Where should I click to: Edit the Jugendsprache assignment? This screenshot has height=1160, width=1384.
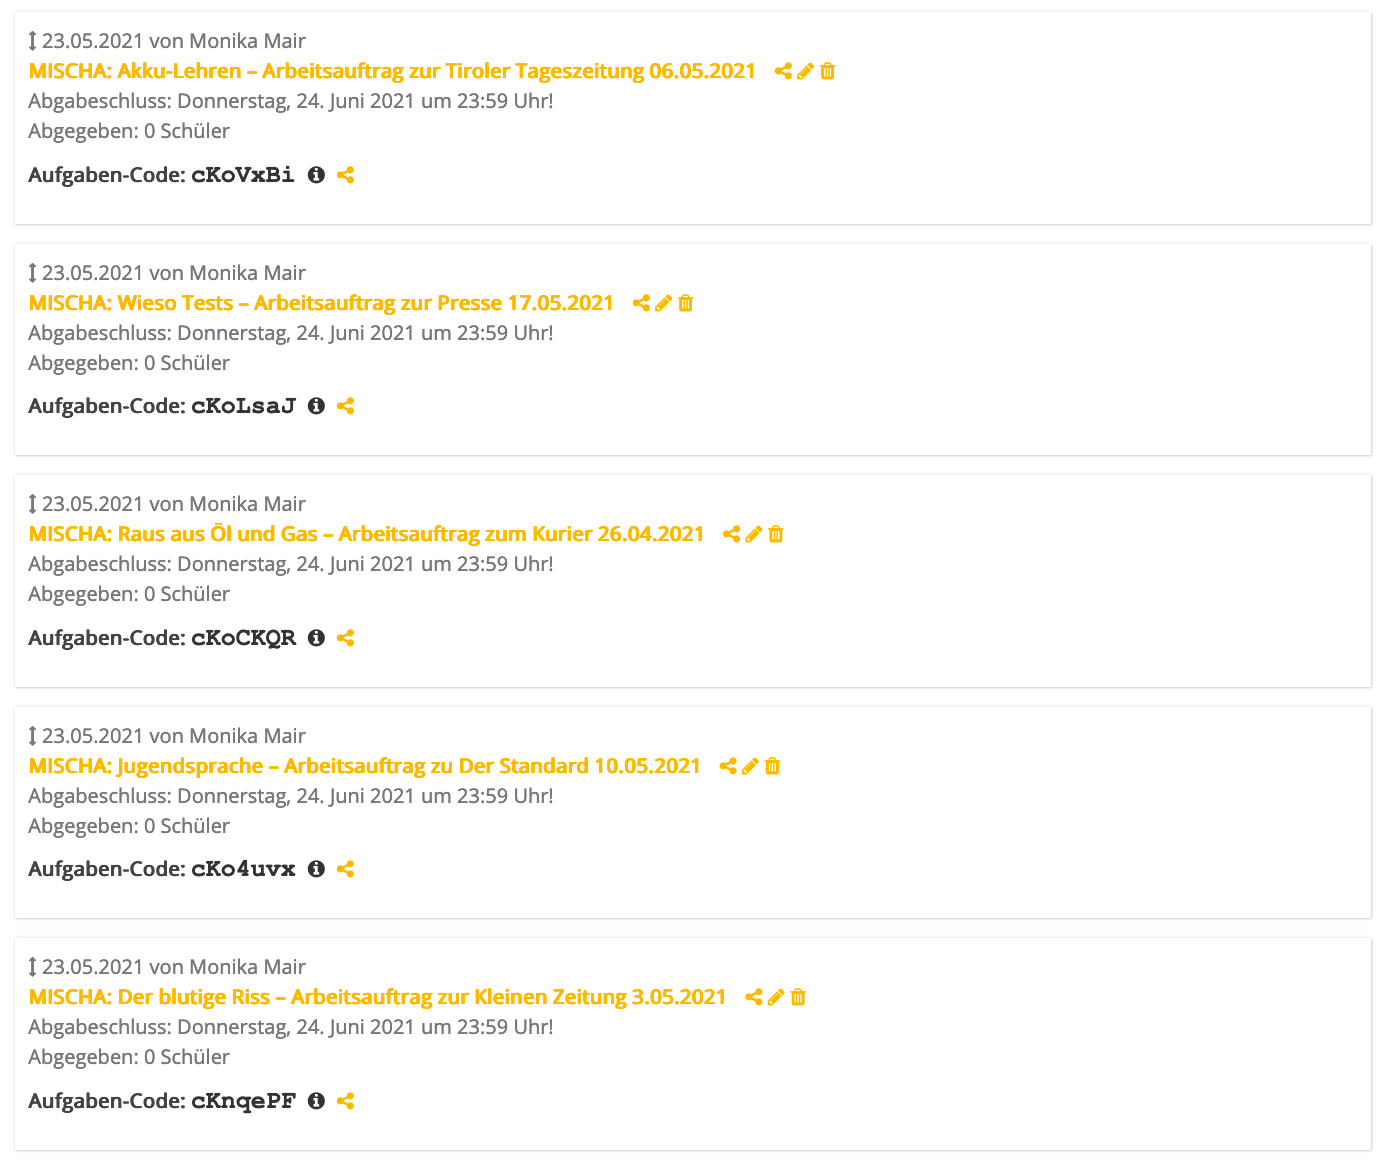[x=750, y=766]
